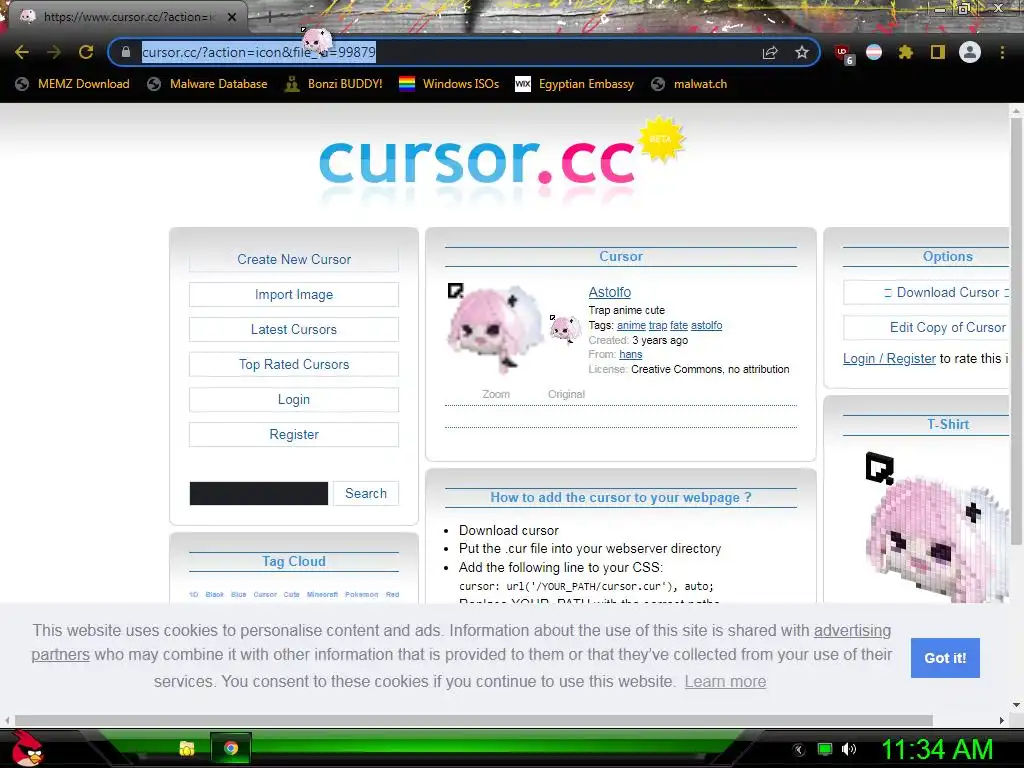
Task: Click the Login / Register link
Action: tap(889, 359)
